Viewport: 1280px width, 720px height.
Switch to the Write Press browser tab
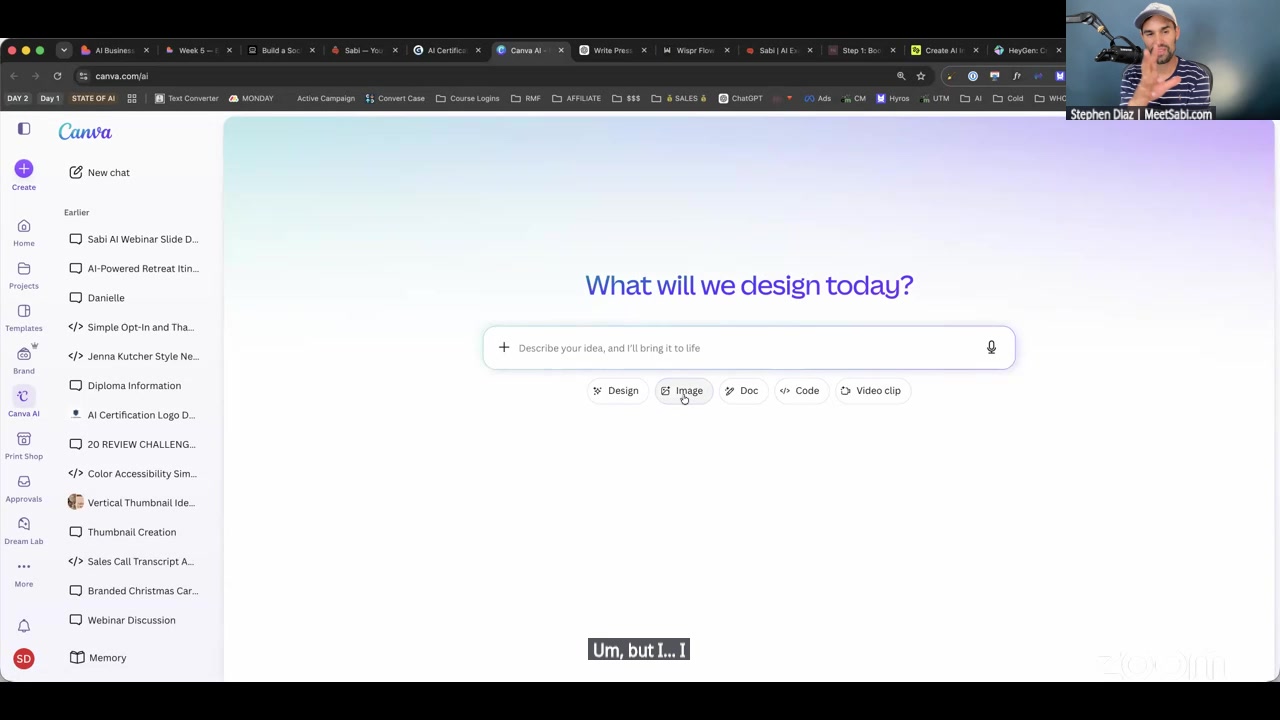pyautogui.click(x=613, y=50)
